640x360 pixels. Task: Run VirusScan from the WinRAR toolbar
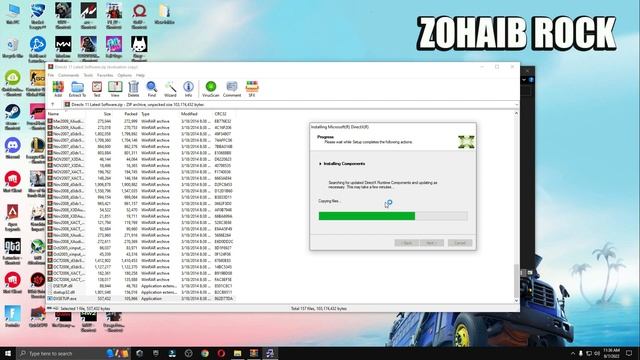point(211,89)
